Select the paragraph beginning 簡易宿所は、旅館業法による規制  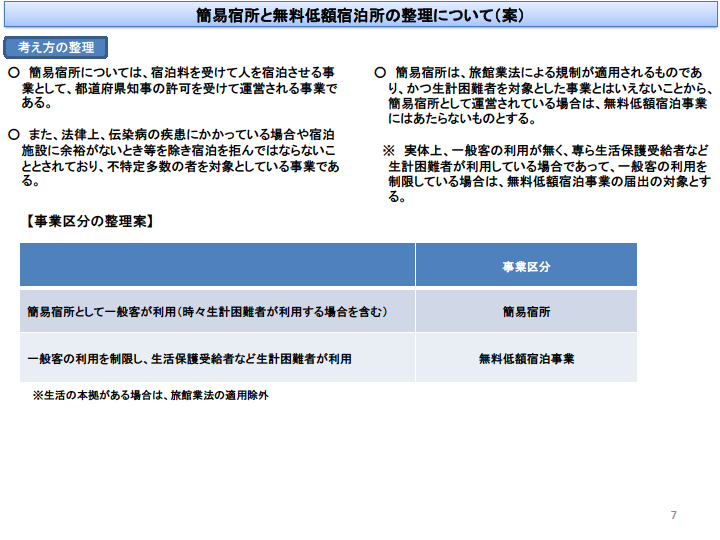point(544,95)
